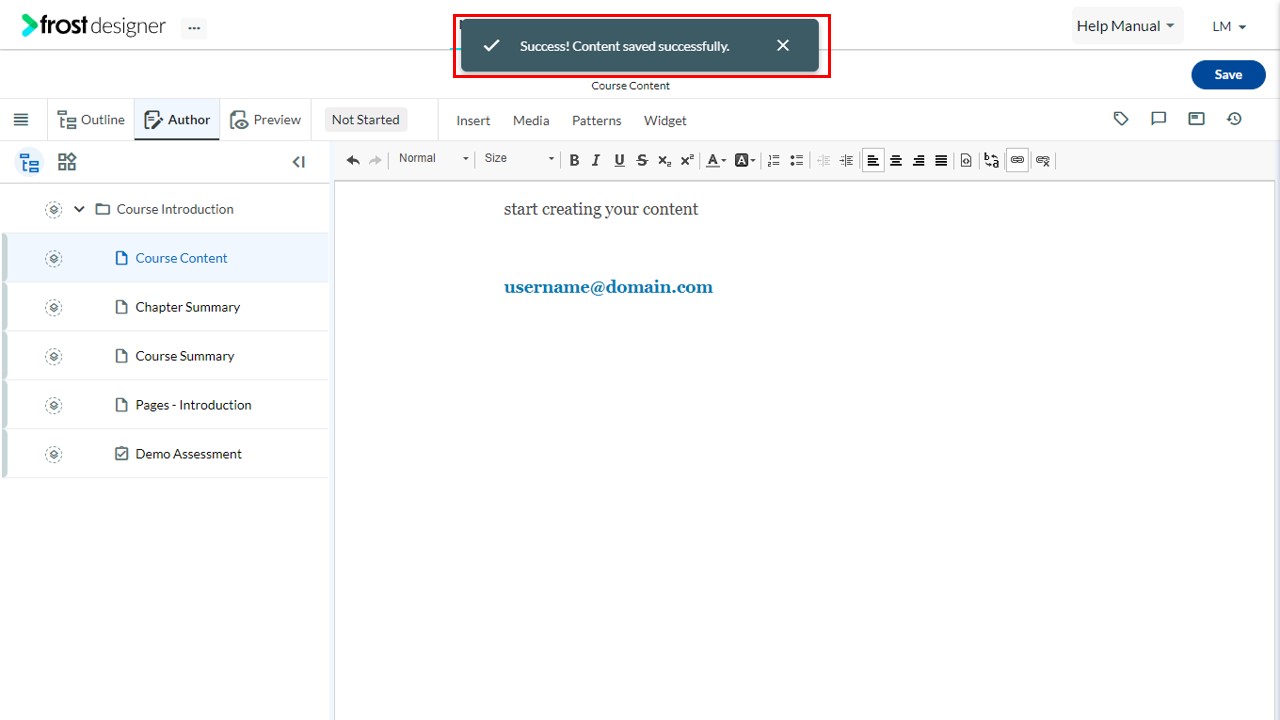
Task: Toggle the hamburger menu sidebar
Action: pos(21,120)
